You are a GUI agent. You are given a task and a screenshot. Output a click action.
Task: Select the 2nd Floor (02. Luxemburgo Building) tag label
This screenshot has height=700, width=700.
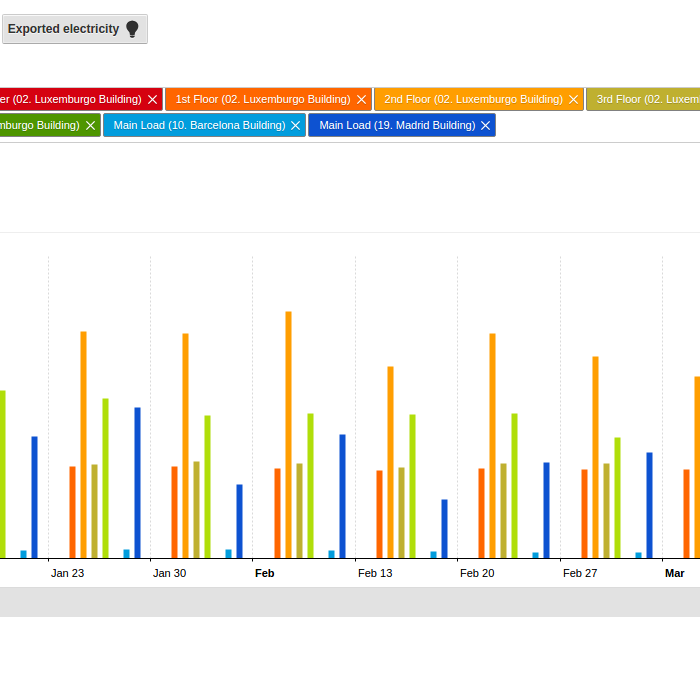[473, 99]
